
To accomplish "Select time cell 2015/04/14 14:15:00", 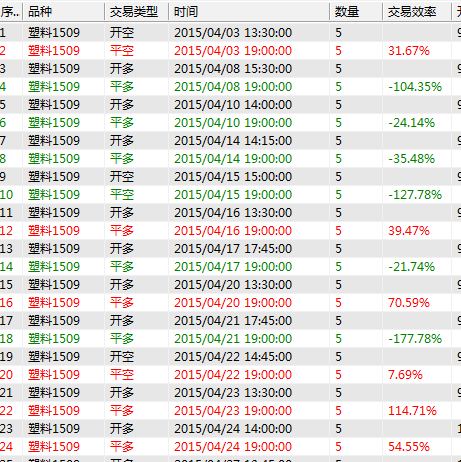I will coord(233,141).
